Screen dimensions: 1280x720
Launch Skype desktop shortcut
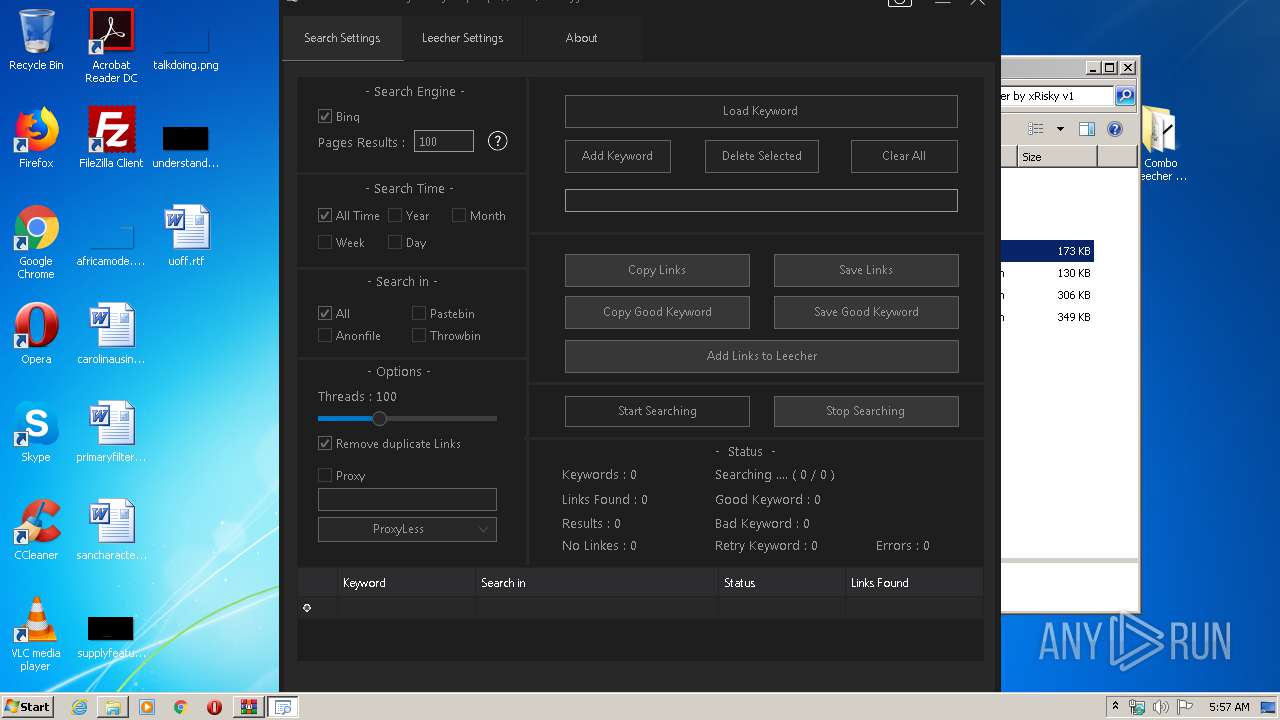point(36,432)
